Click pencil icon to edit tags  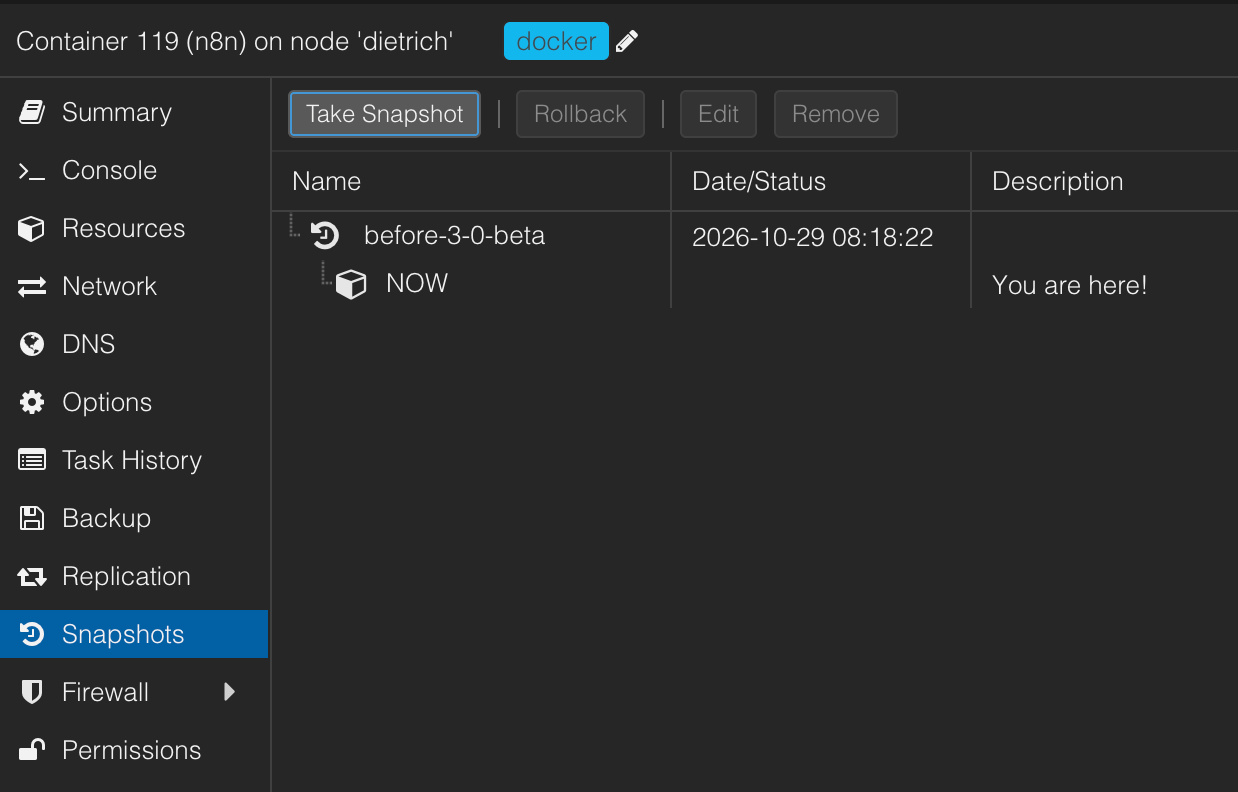click(x=627, y=41)
